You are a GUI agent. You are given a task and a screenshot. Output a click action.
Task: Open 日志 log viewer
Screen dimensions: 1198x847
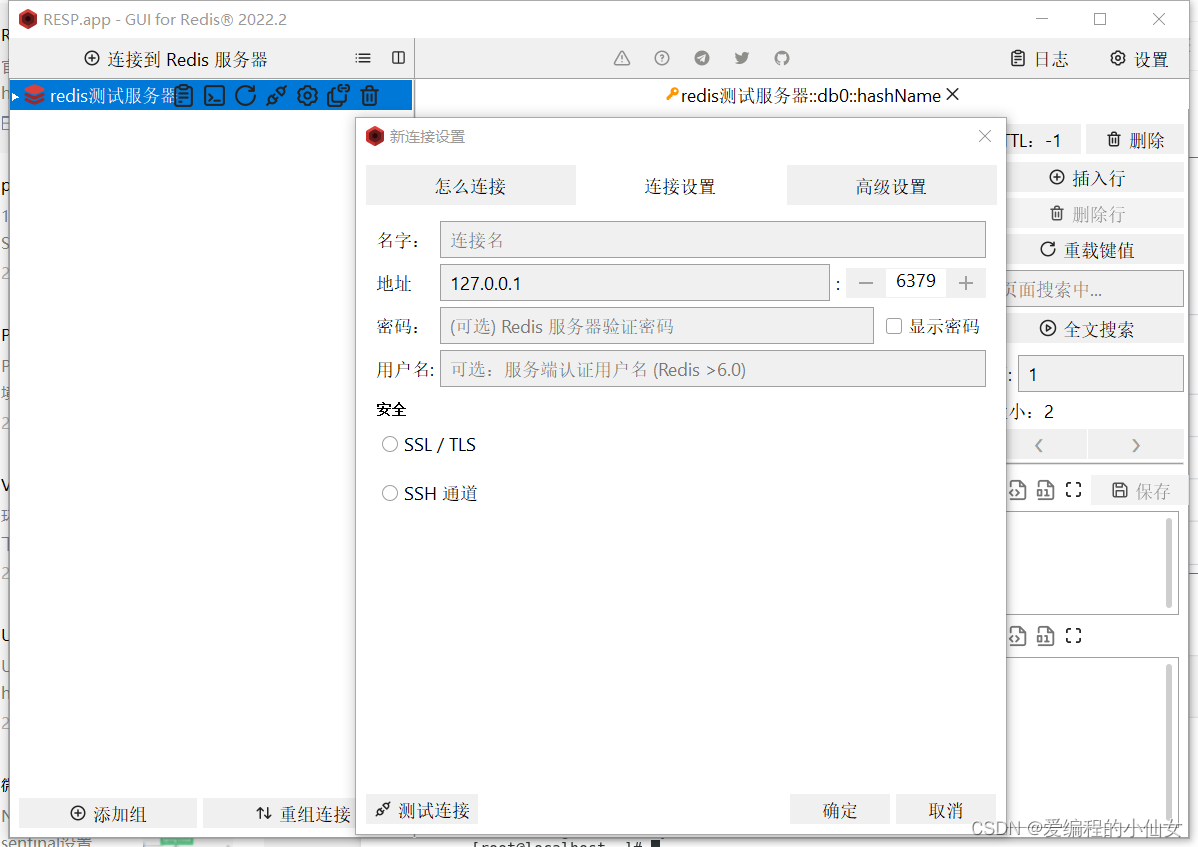[x=1039, y=59]
